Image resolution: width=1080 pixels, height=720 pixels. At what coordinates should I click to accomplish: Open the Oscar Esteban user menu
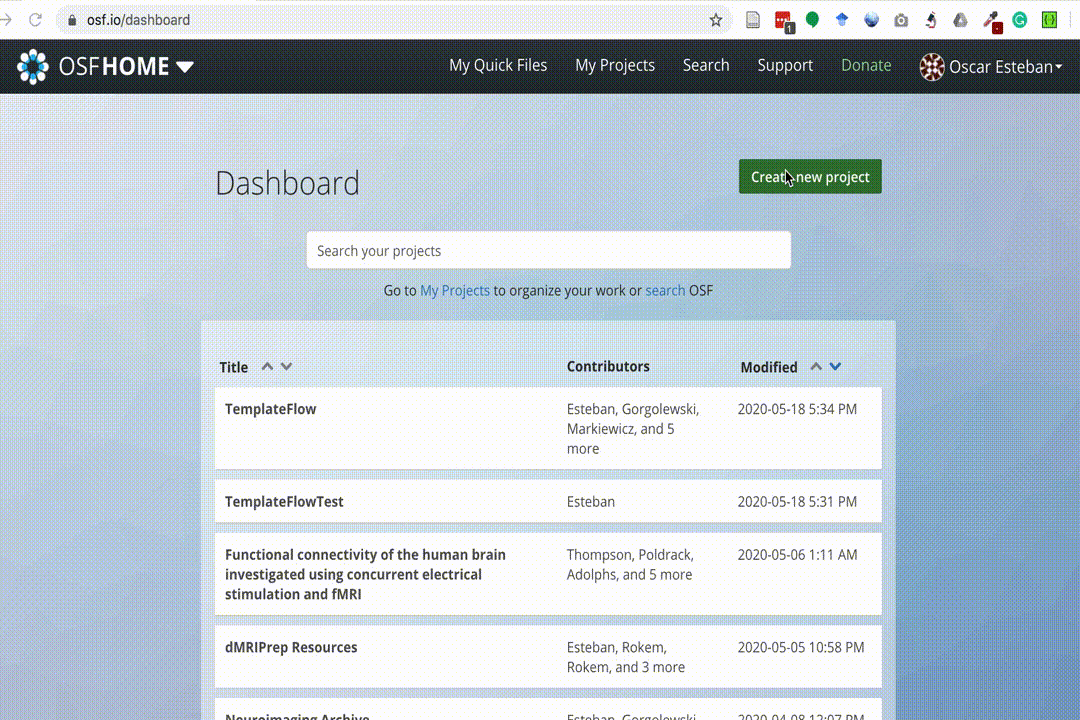(990, 67)
